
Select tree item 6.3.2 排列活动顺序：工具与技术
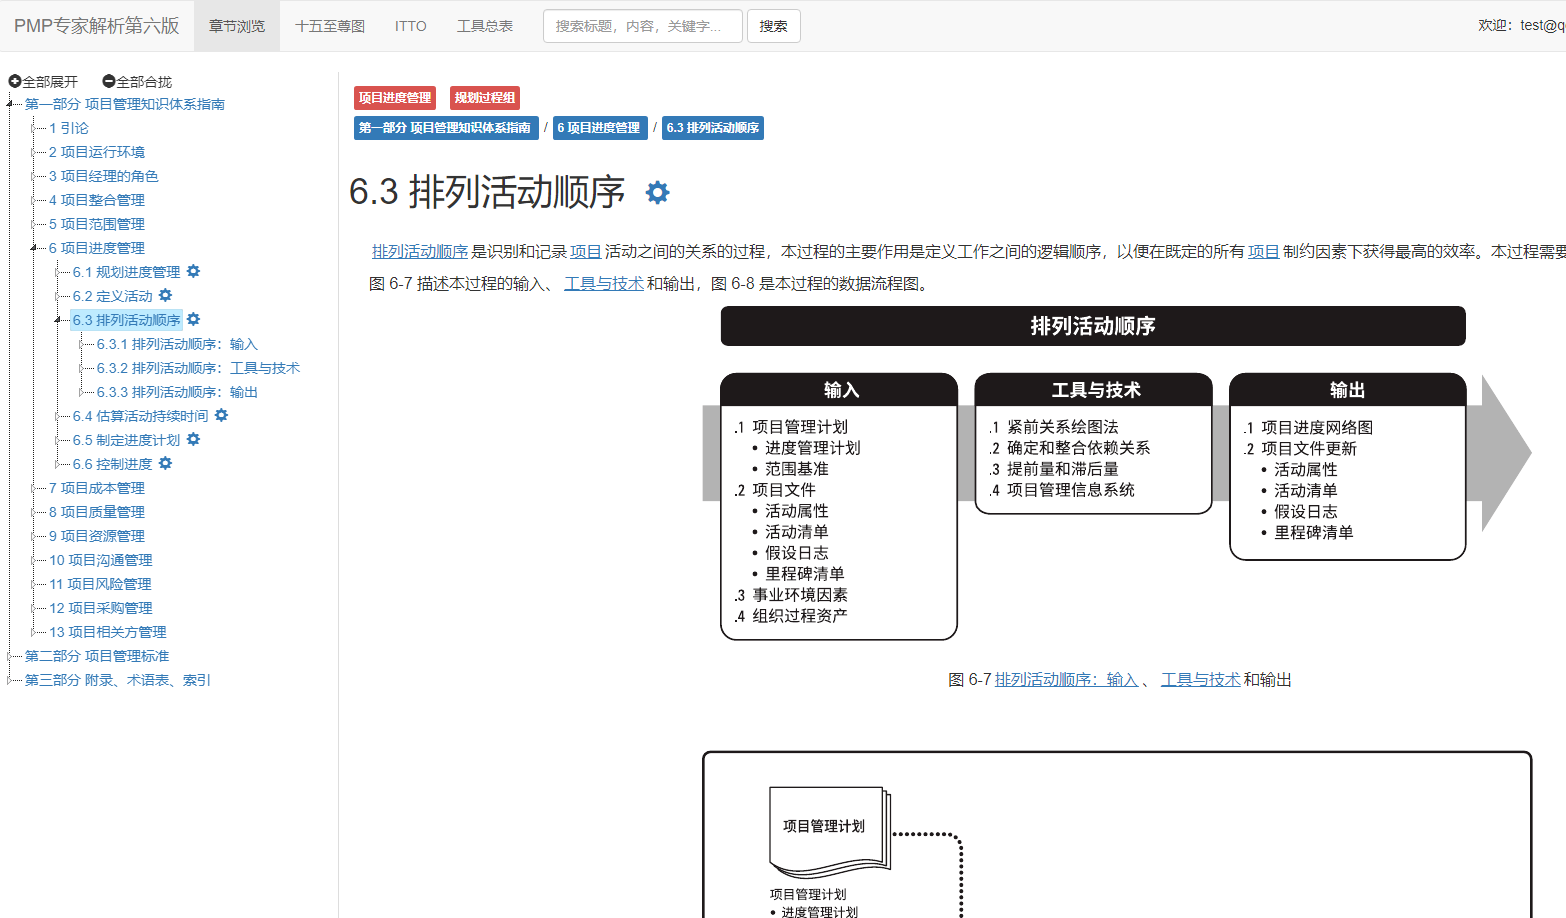[x=198, y=368]
